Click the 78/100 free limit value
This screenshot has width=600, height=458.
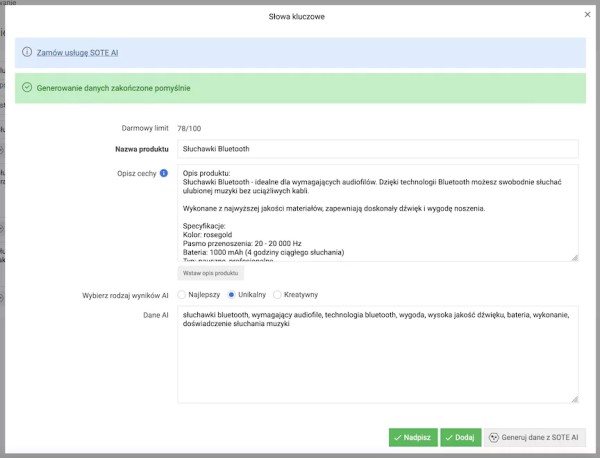click(189, 128)
